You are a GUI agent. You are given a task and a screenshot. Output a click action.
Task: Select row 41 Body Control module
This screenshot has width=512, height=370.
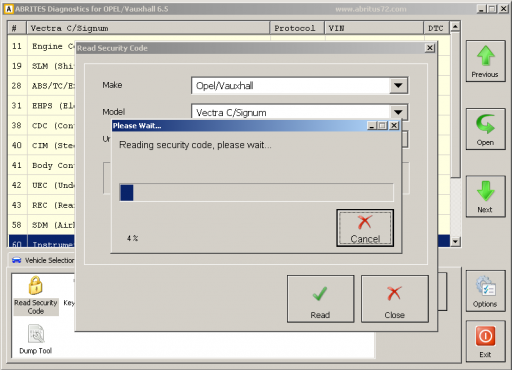click(42, 165)
